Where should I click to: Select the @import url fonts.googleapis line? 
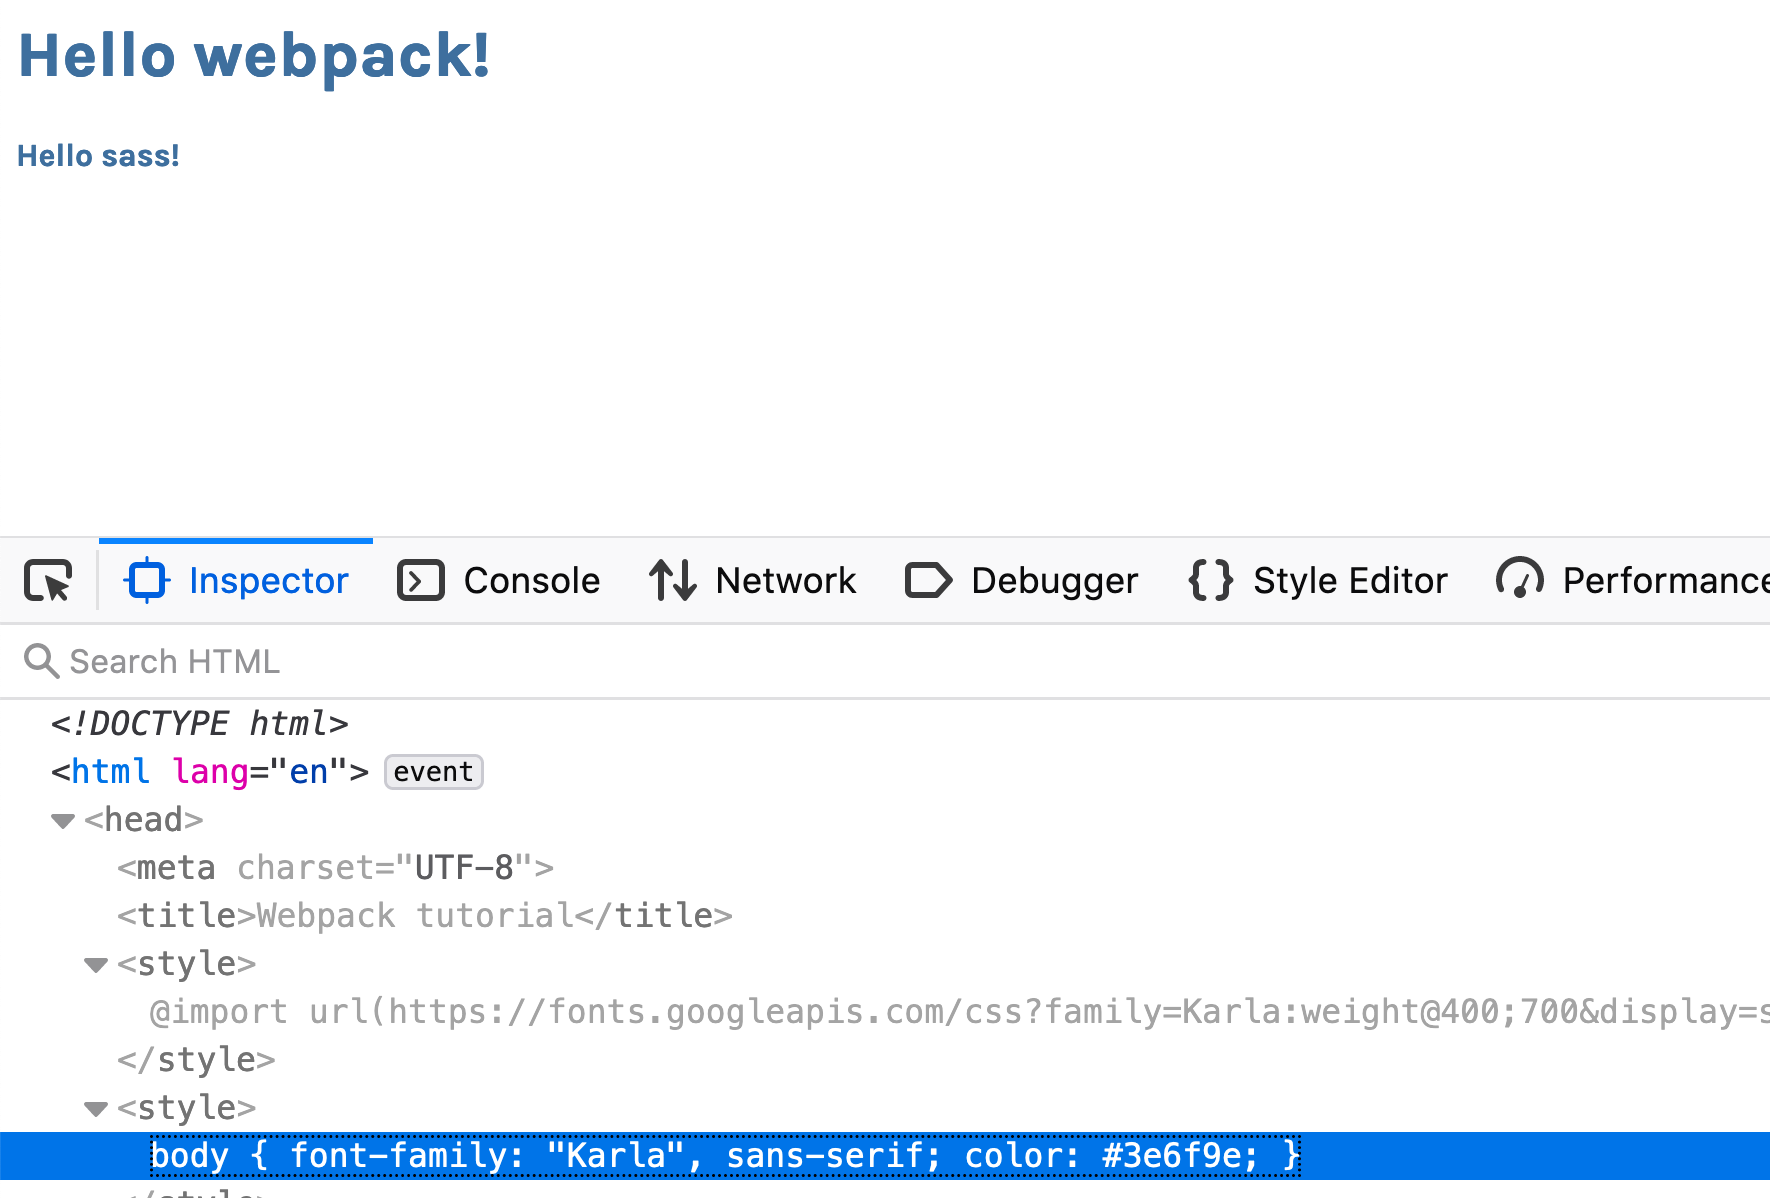click(x=960, y=1011)
